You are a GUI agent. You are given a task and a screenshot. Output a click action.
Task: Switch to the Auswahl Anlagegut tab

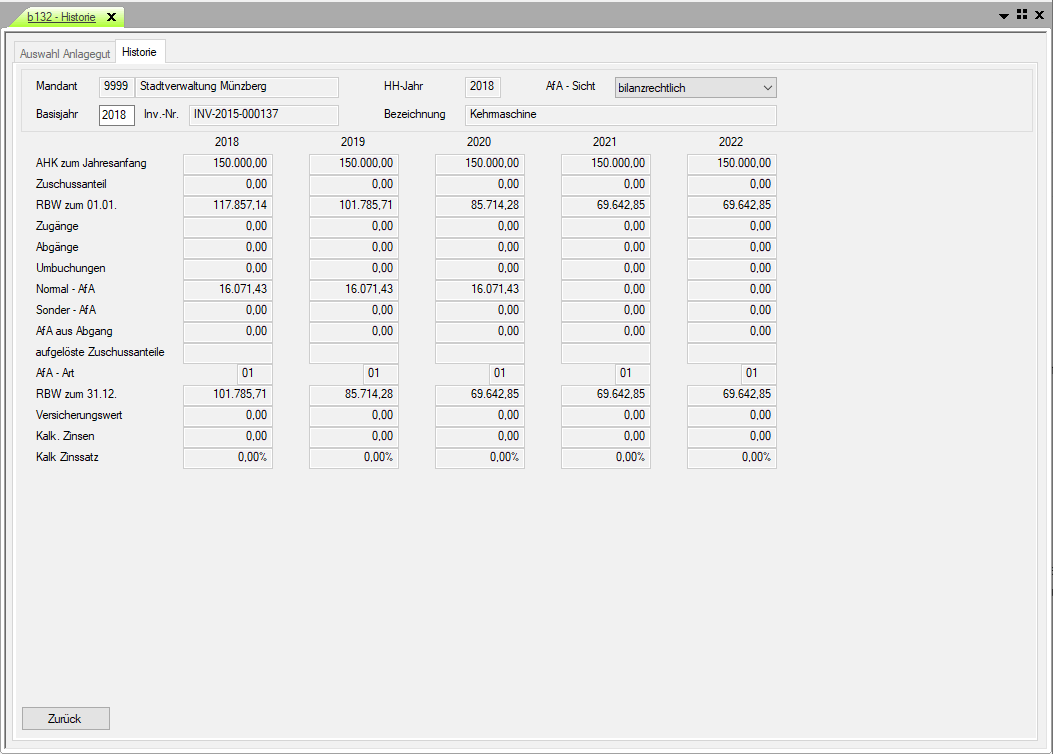pos(65,53)
